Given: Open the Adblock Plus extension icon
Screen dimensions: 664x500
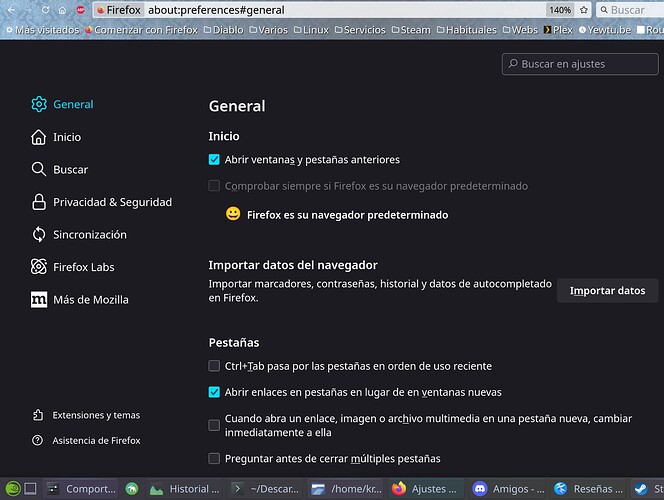Looking at the screenshot, I should [80, 10].
